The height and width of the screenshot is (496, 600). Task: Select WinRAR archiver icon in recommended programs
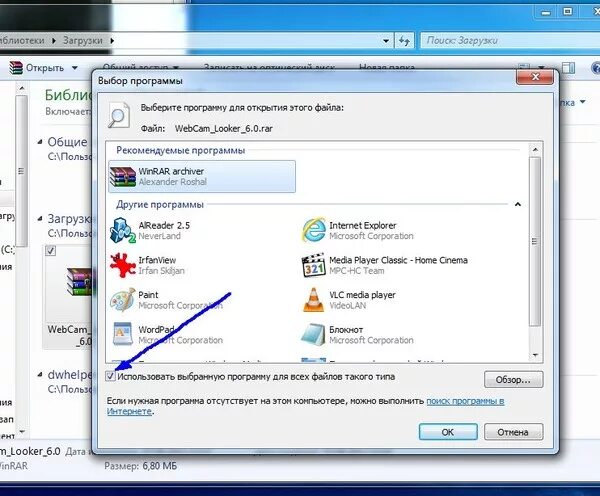coord(123,177)
